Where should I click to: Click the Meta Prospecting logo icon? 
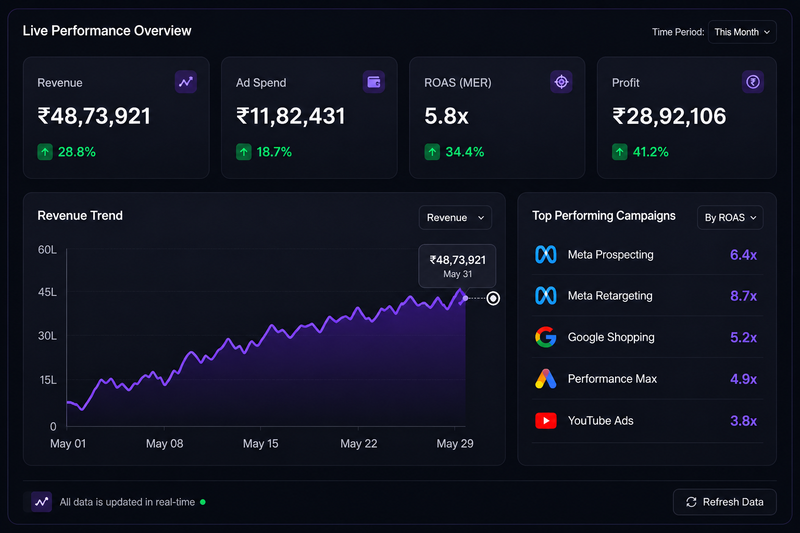click(x=545, y=254)
